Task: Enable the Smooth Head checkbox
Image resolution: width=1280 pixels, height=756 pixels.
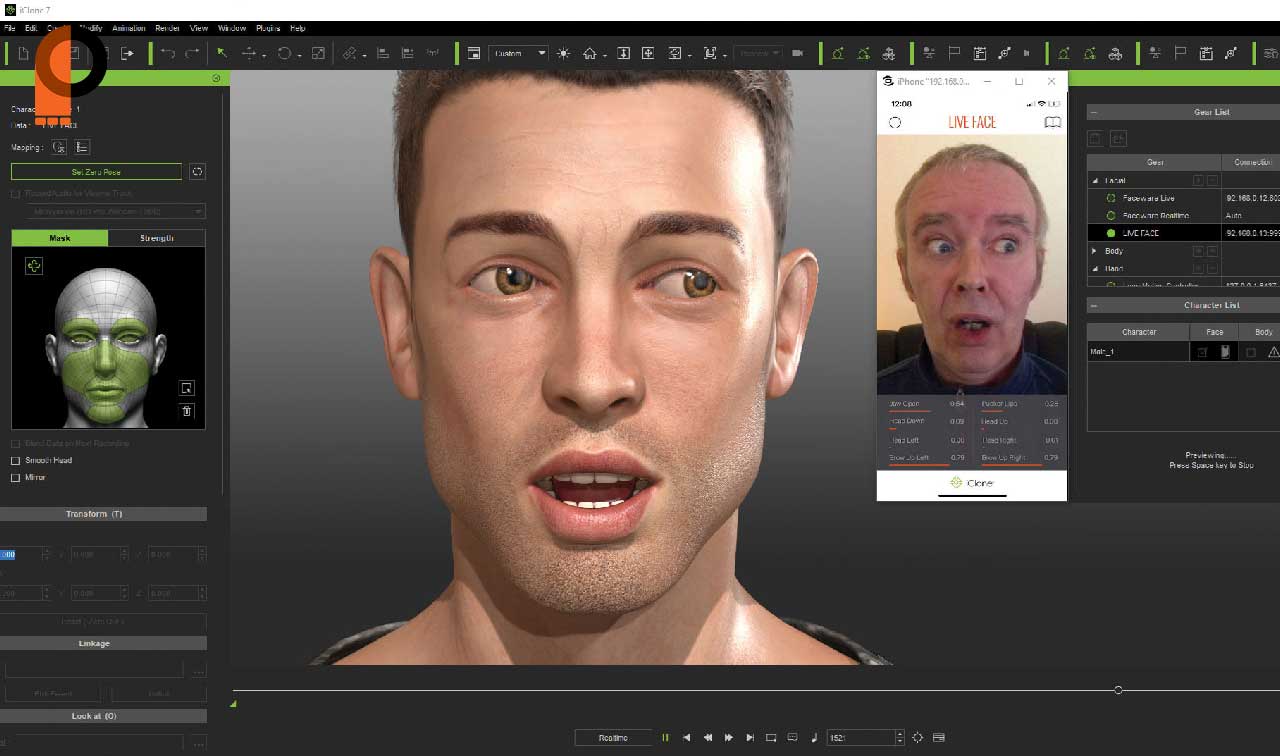Action: [x=15, y=461]
